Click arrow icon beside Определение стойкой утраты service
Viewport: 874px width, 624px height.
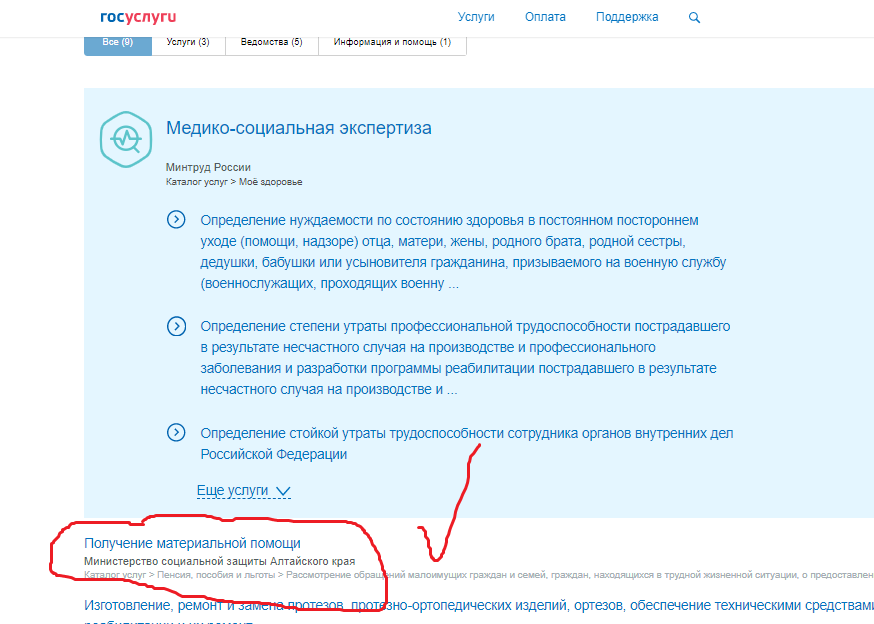point(176,432)
